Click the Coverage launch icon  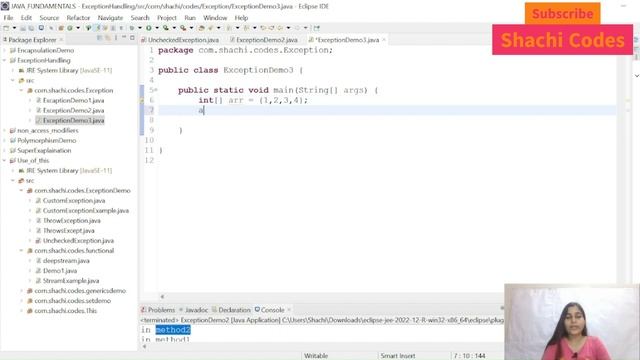166,28
